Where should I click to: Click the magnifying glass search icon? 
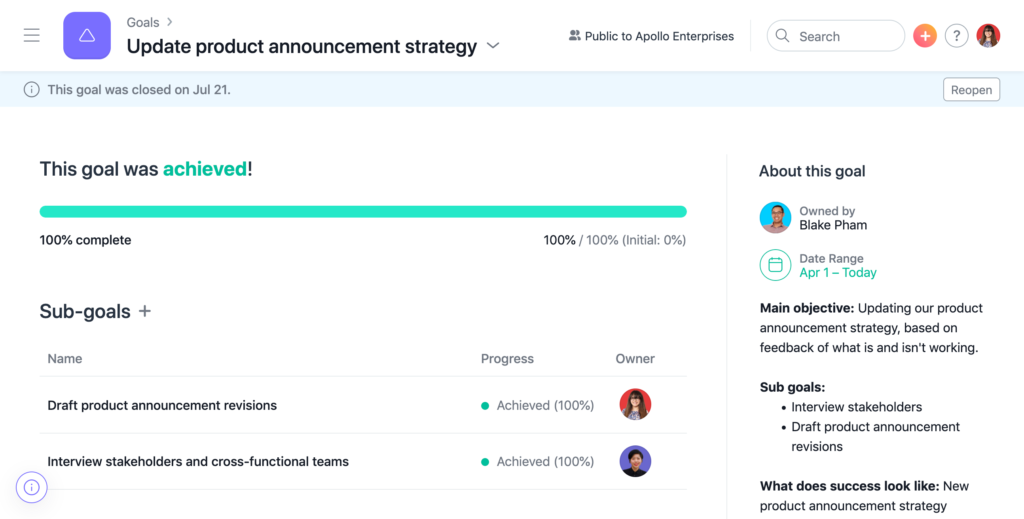point(782,36)
